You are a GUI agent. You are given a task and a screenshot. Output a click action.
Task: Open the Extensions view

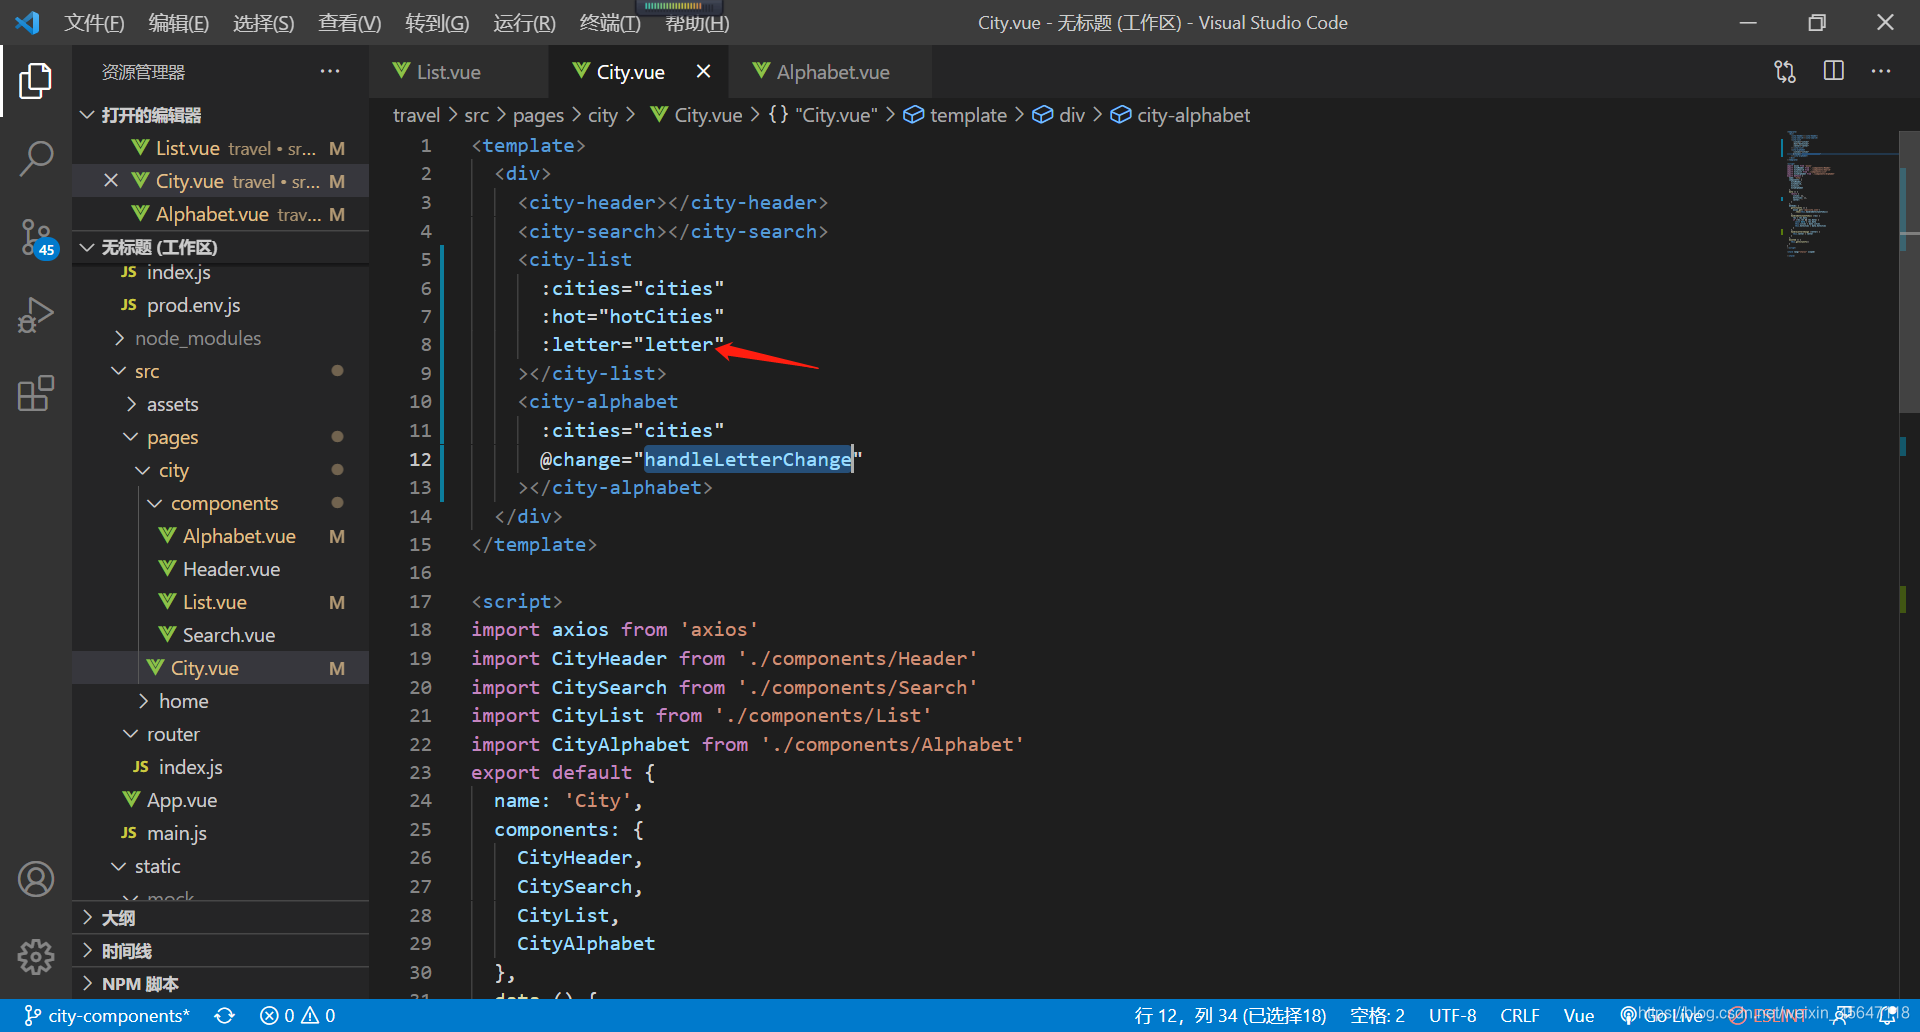[36, 393]
